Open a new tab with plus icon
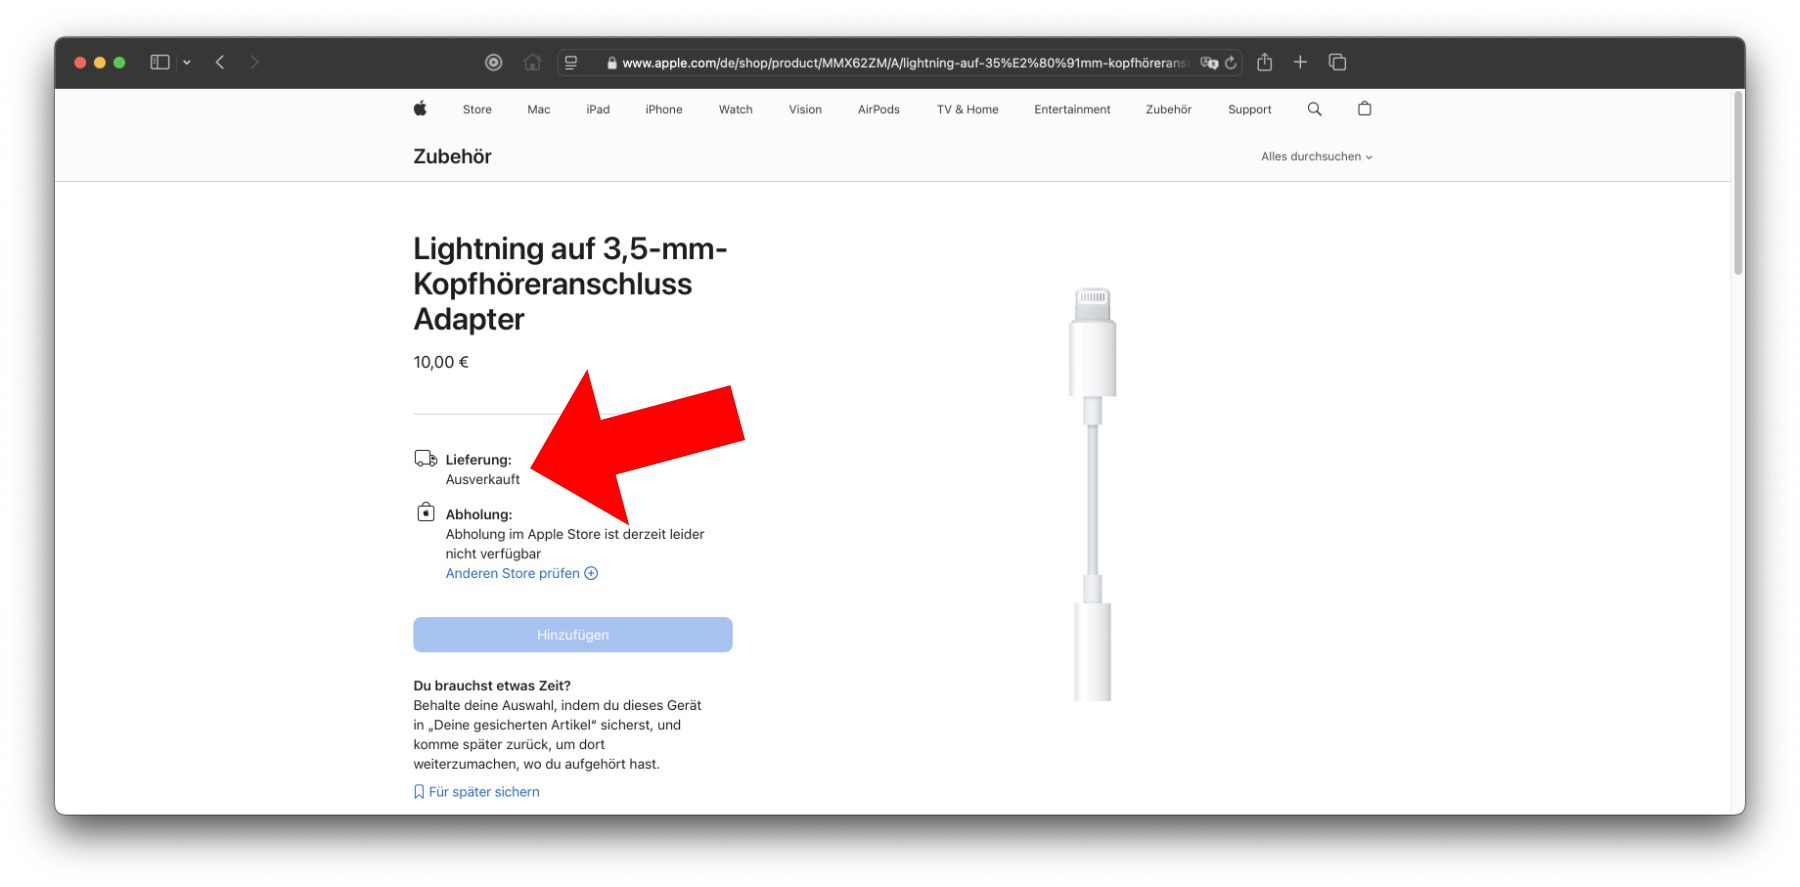1800x887 pixels. click(1300, 62)
